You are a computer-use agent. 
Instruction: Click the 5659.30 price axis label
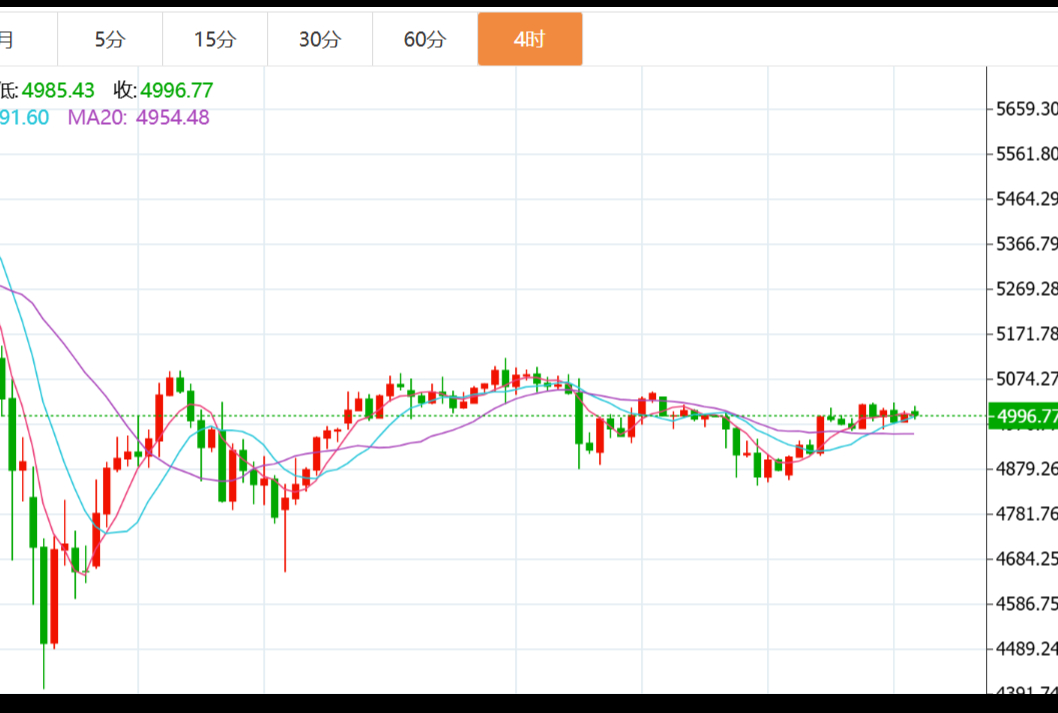(x=1027, y=109)
